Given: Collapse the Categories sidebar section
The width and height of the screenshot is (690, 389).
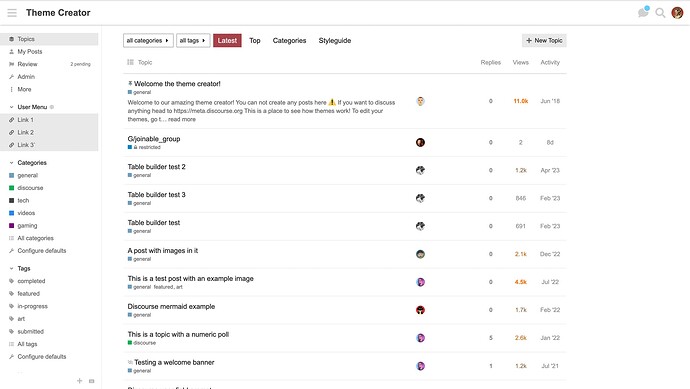Looking at the screenshot, I should click(x=28, y=163).
